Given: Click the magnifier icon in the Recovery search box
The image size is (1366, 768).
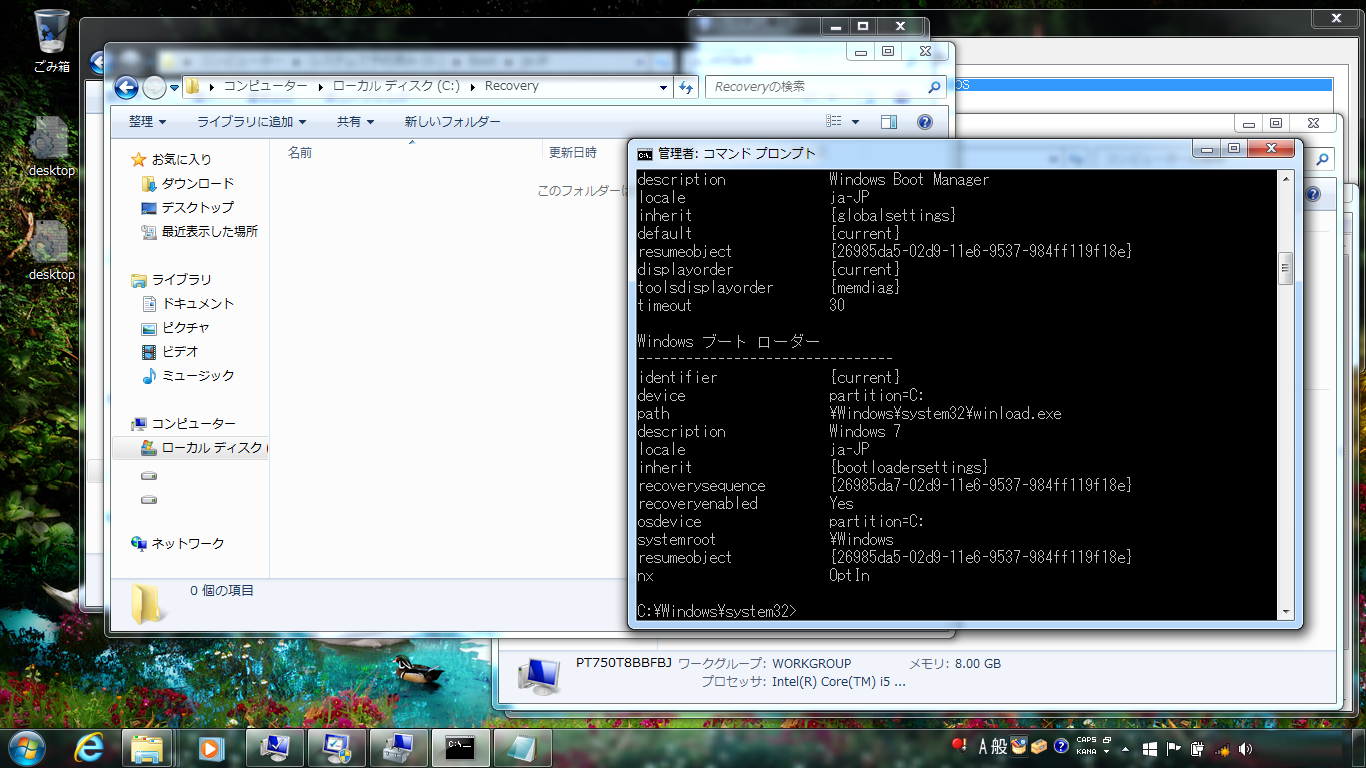Looking at the screenshot, I should tap(935, 87).
